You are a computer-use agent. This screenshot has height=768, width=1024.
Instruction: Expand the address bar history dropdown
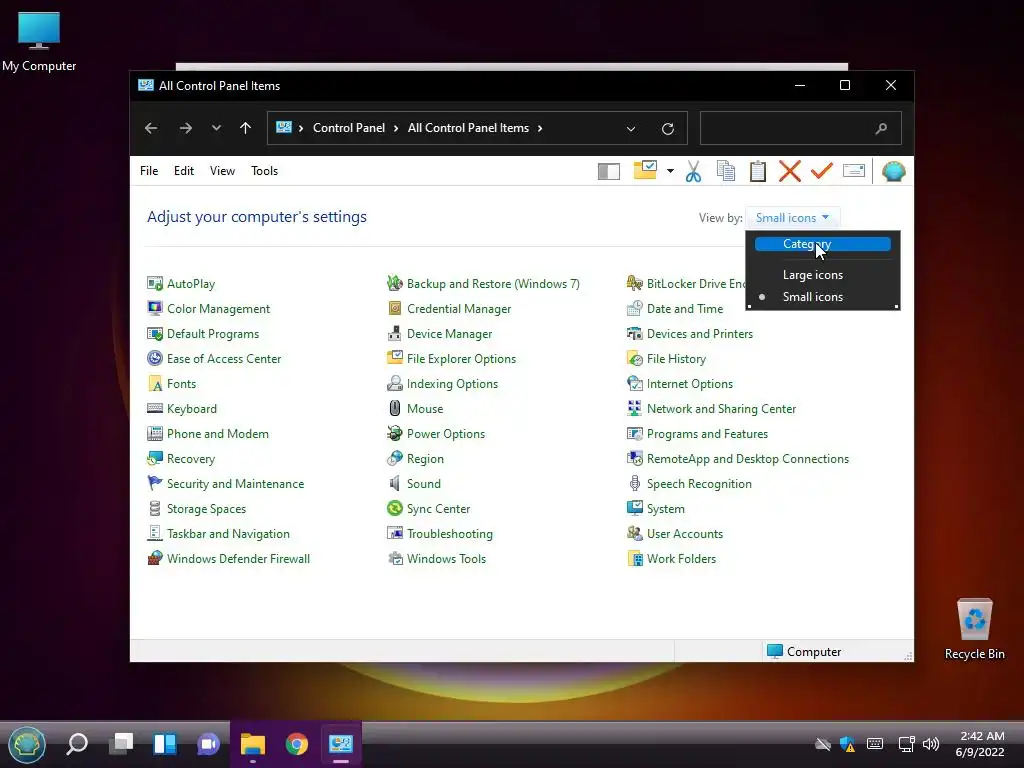tap(631, 129)
